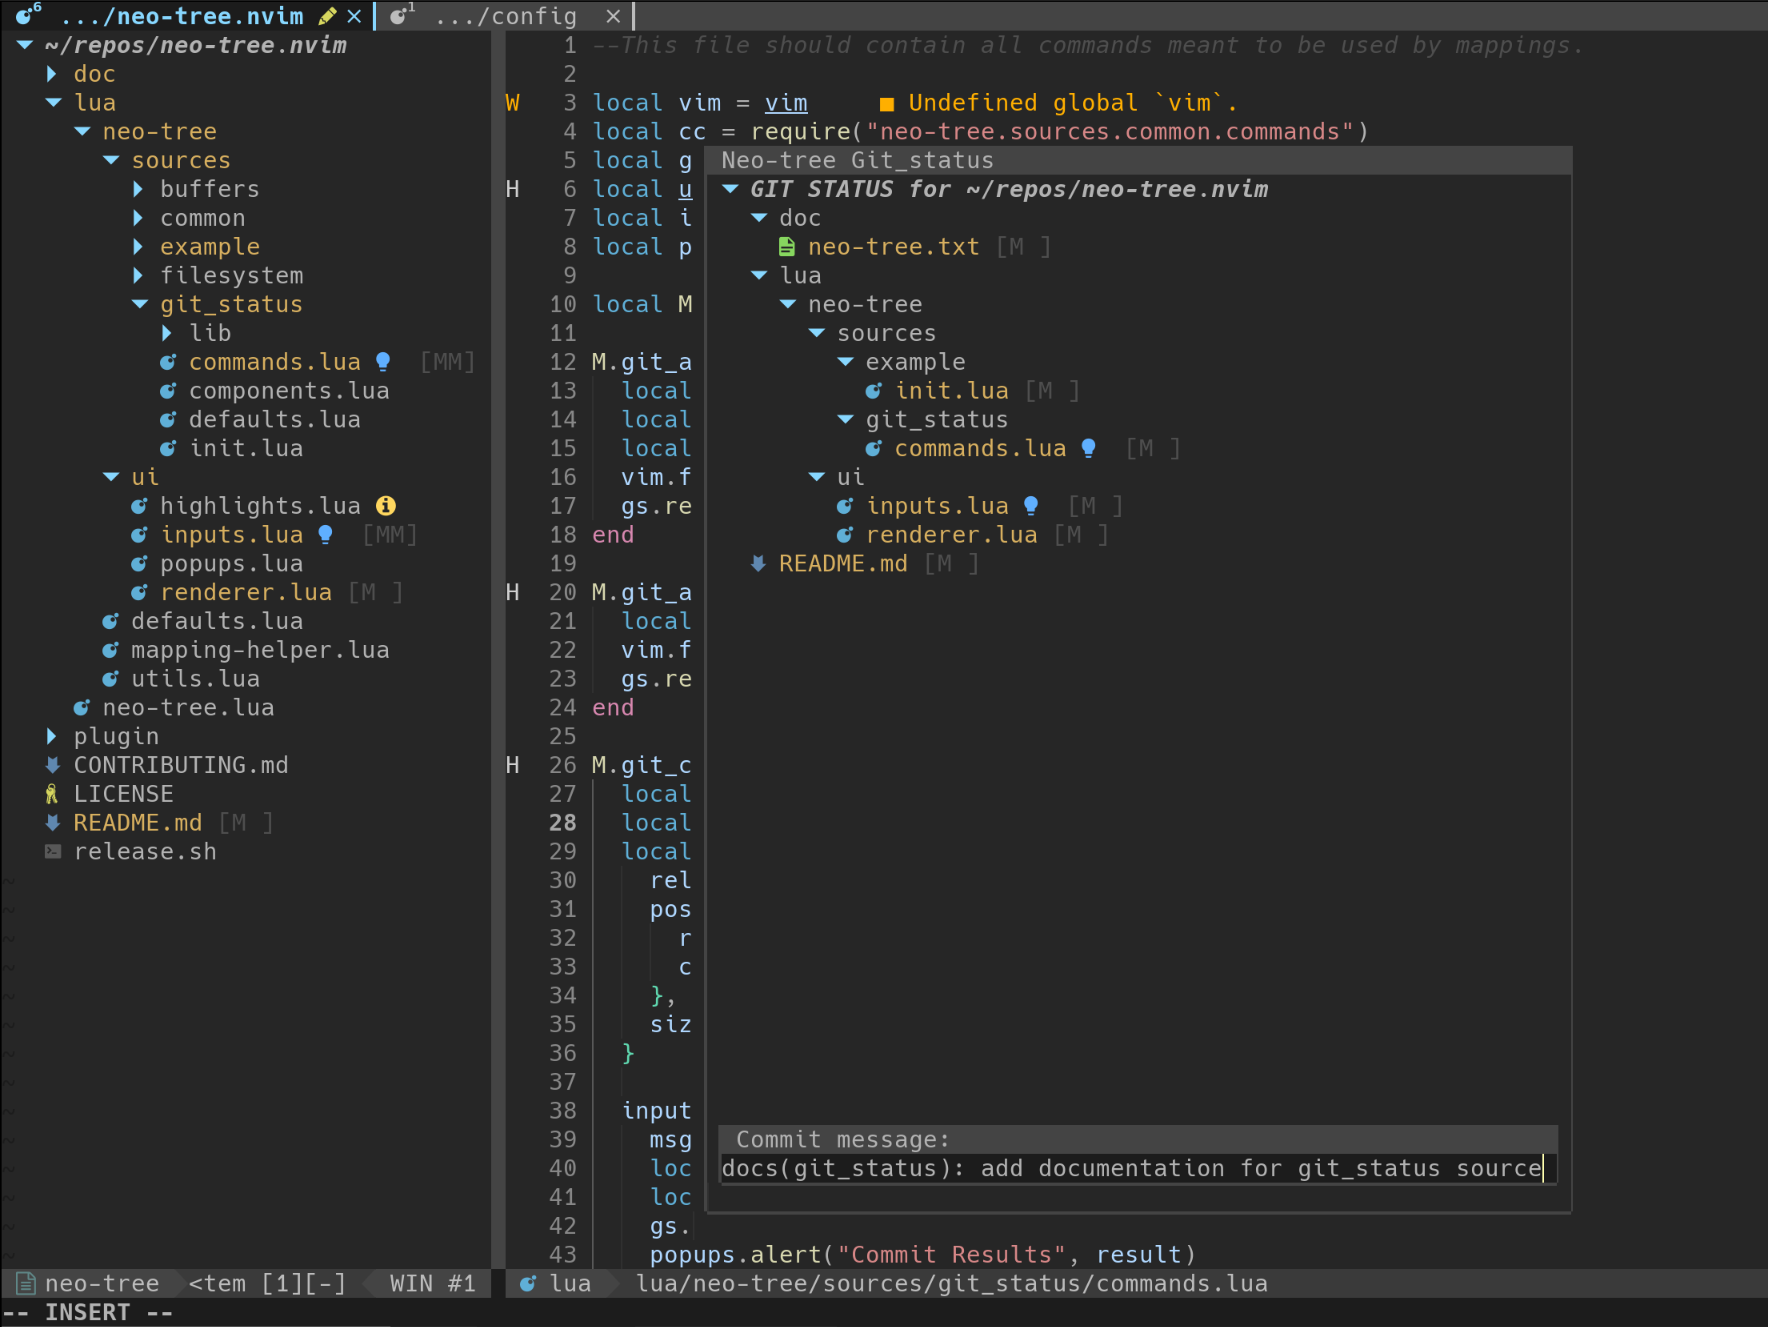Collapse the doc node in the Git status popup
Viewport: 1768px width, 1327px height.
click(759, 217)
